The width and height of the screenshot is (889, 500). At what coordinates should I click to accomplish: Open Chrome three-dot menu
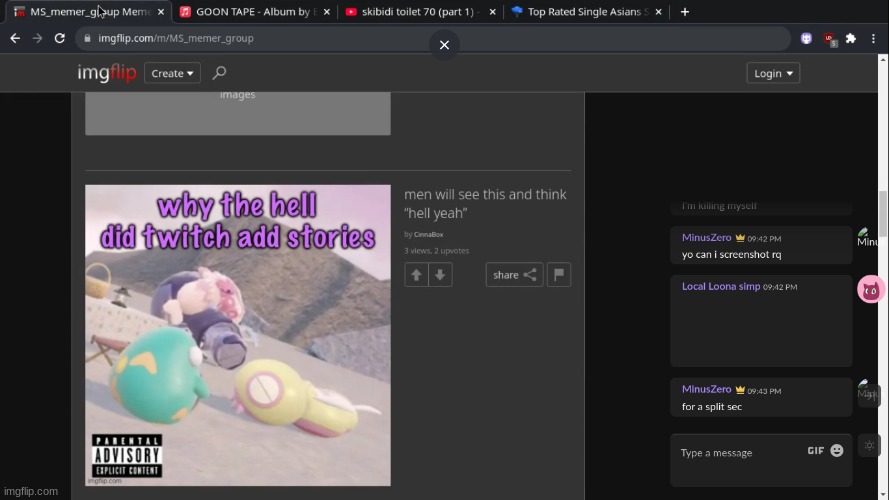873,38
